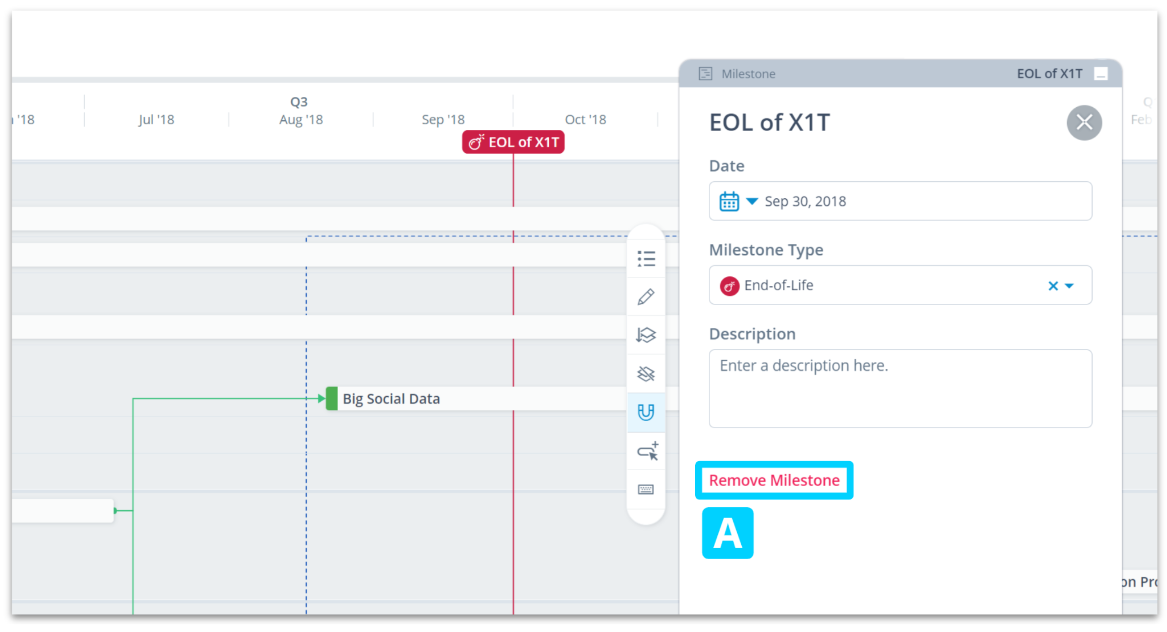Select the magnet snapping tool
This screenshot has width=1167, height=632.
[646, 412]
